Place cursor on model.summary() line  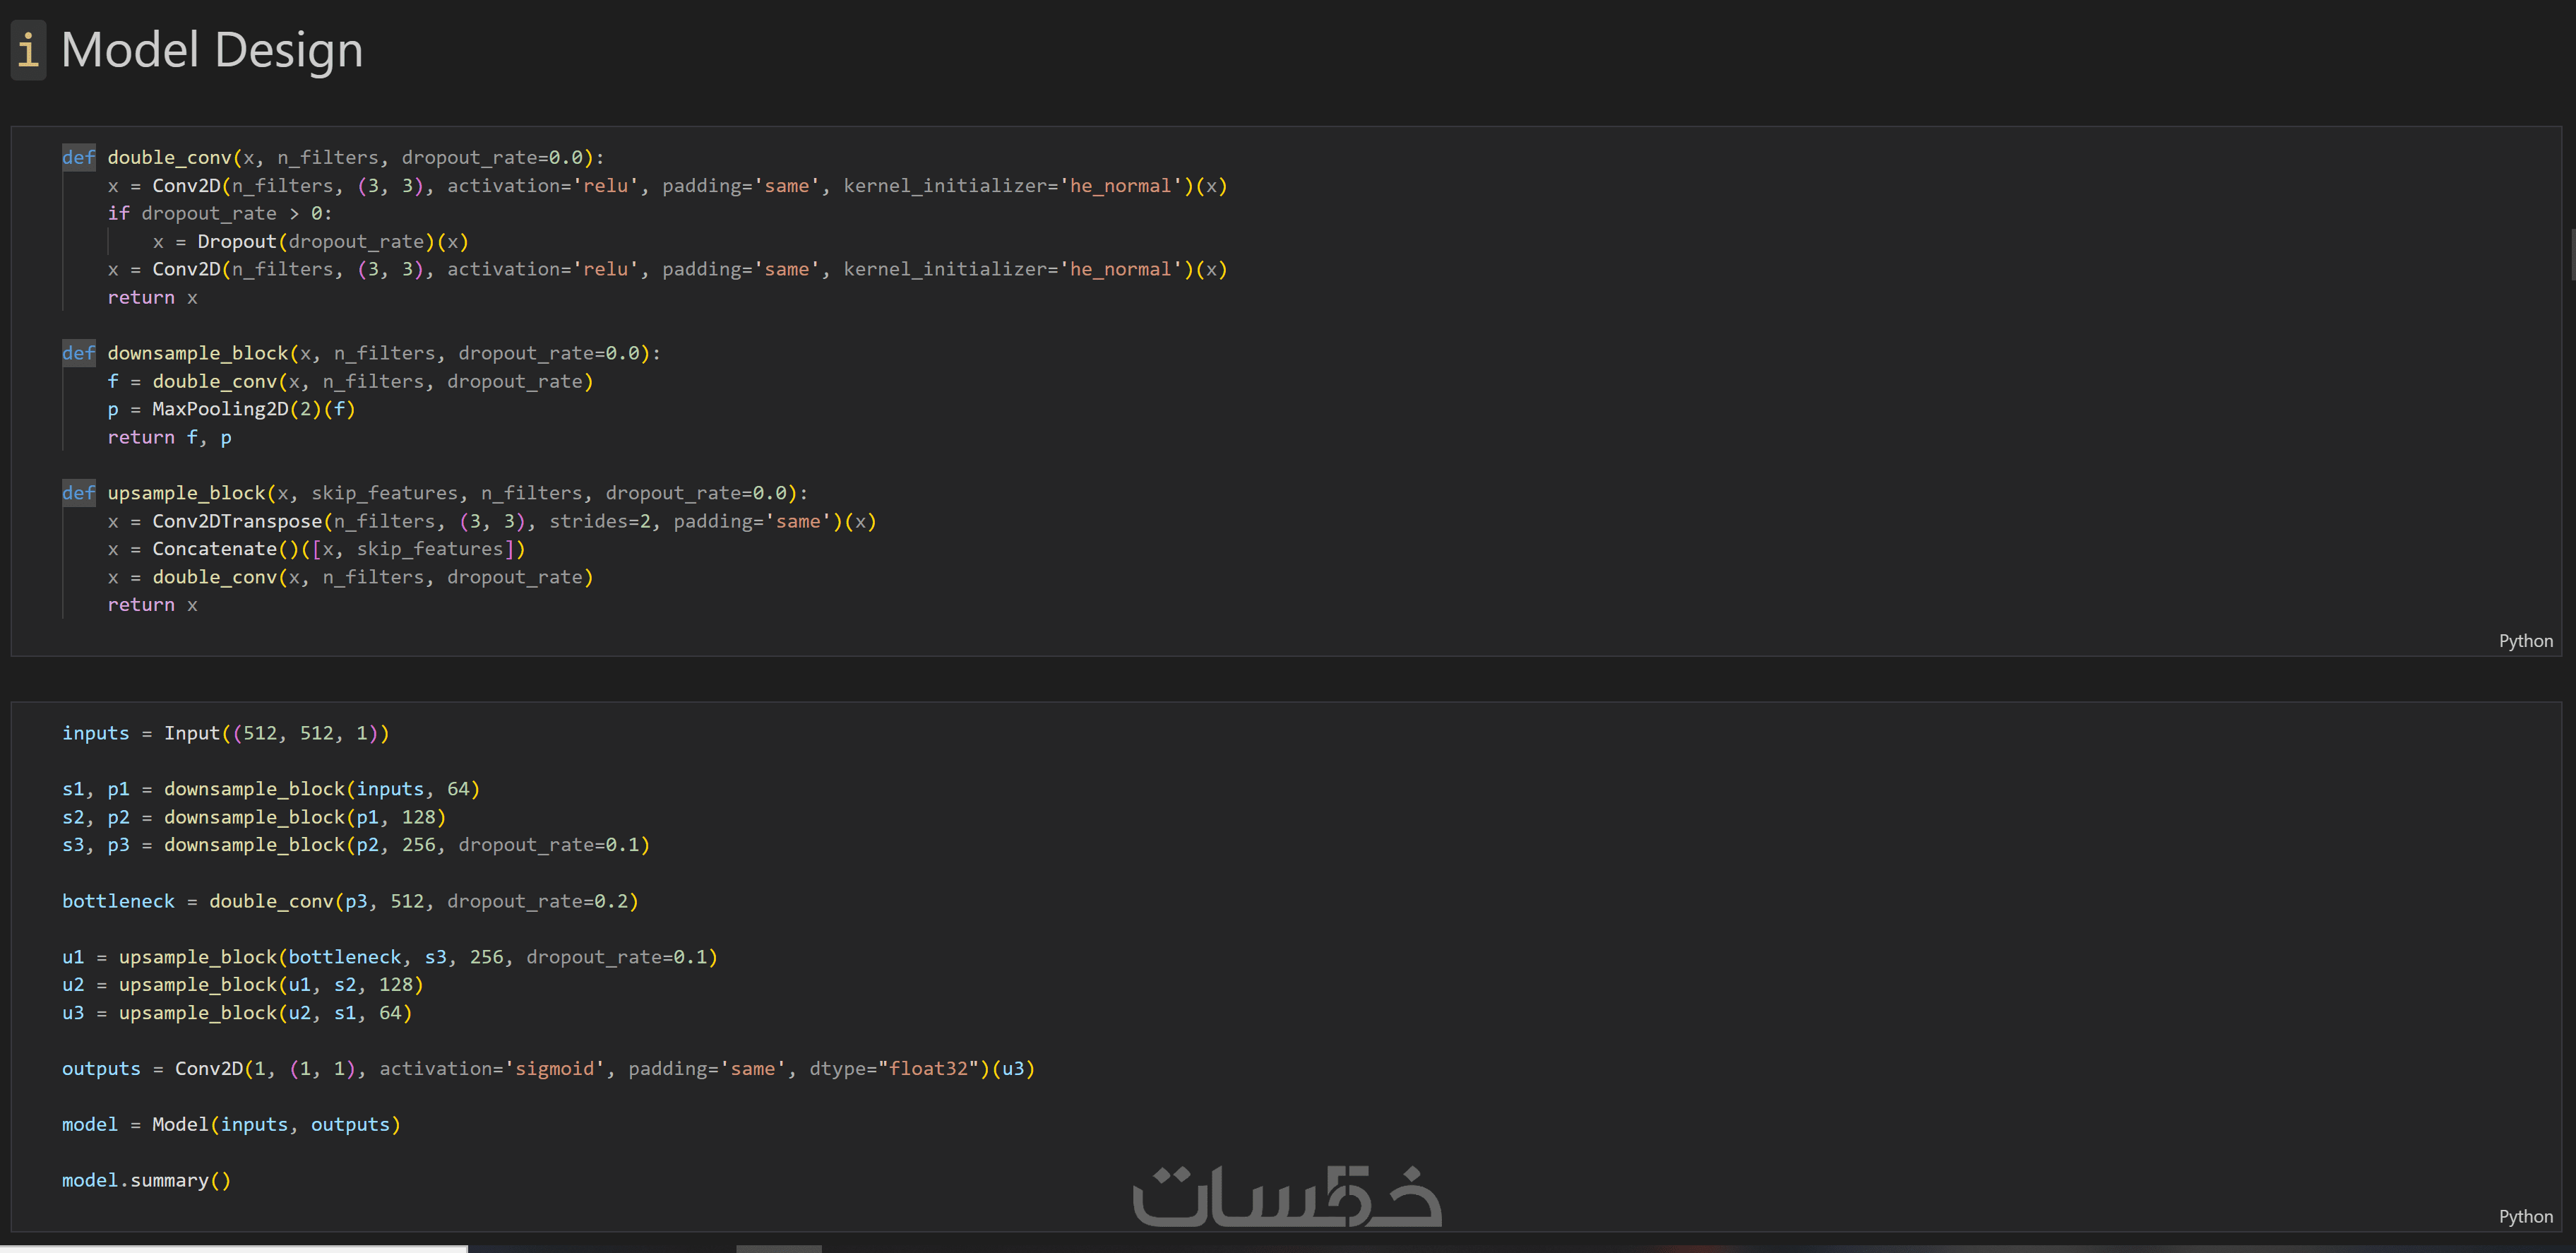tap(146, 1180)
